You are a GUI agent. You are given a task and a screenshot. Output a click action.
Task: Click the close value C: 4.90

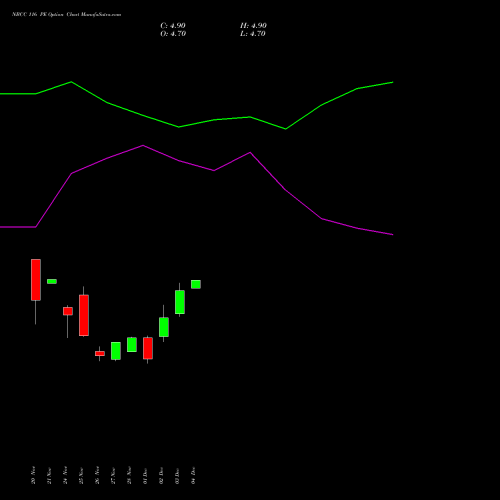pyautogui.click(x=173, y=26)
